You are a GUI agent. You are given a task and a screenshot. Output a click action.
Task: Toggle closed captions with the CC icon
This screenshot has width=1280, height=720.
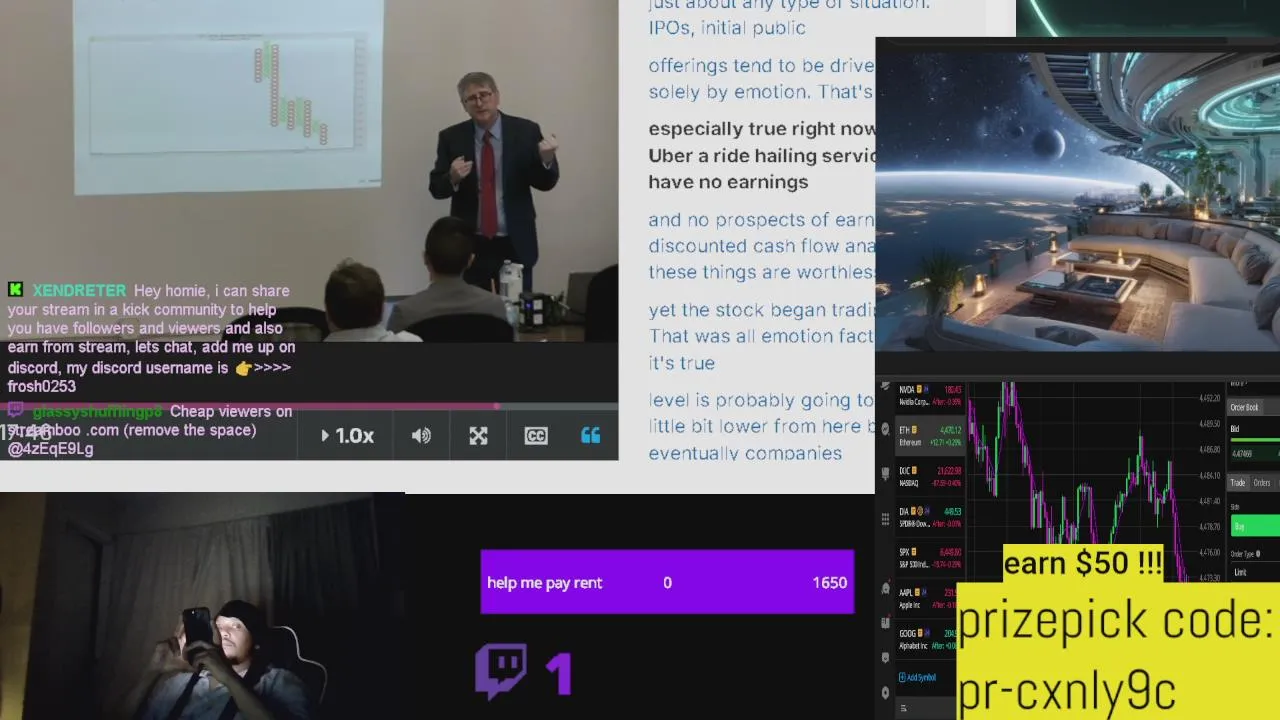click(536, 436)
